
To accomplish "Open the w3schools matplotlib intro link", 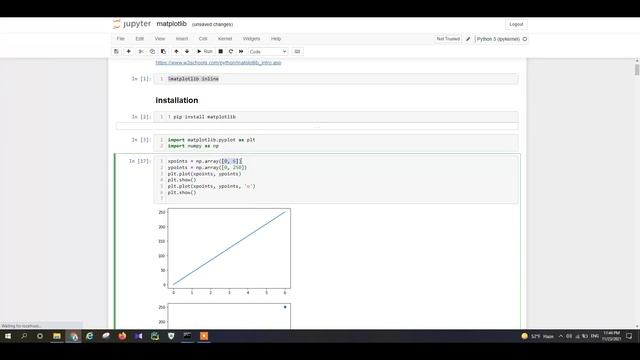I will [x=218, y=63].
